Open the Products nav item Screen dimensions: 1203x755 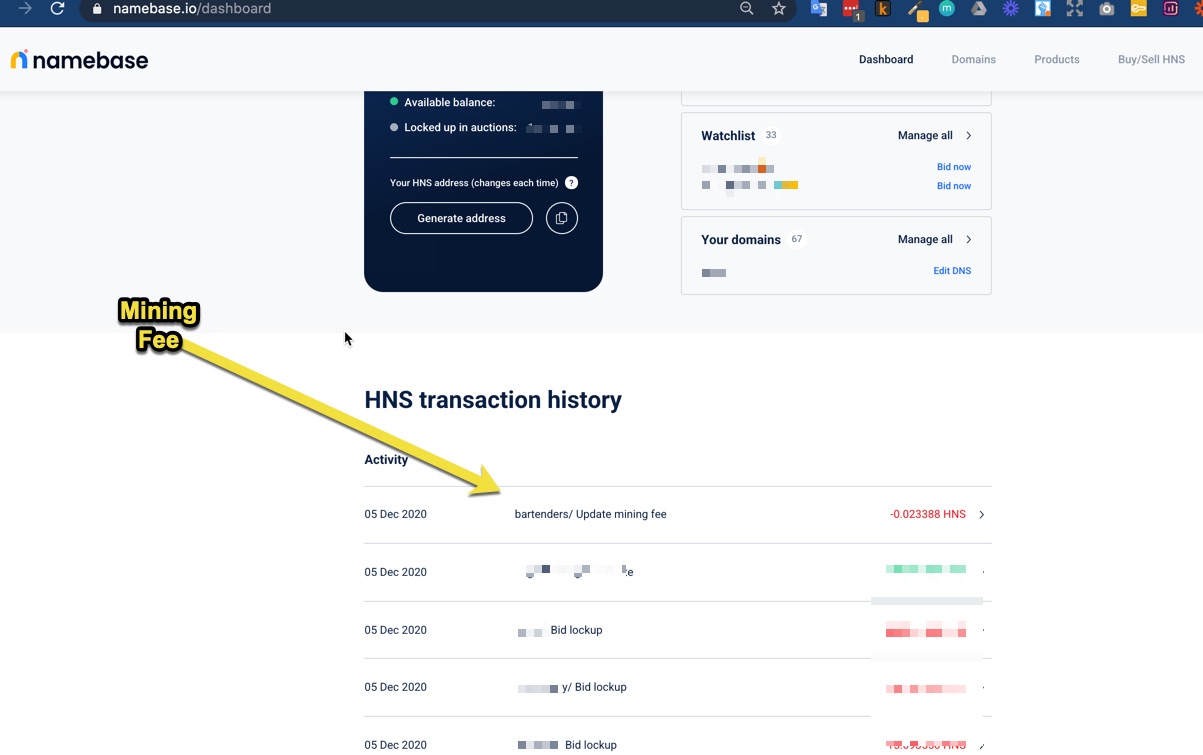[x=1056, y=60]
